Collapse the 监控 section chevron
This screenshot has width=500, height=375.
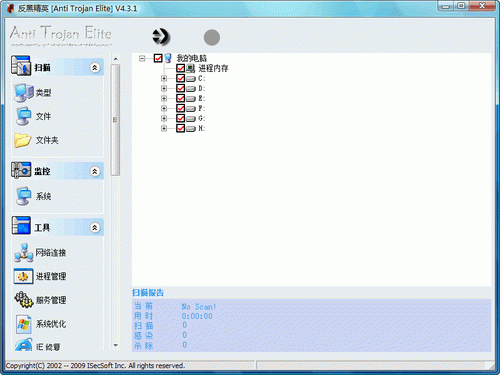95,171
